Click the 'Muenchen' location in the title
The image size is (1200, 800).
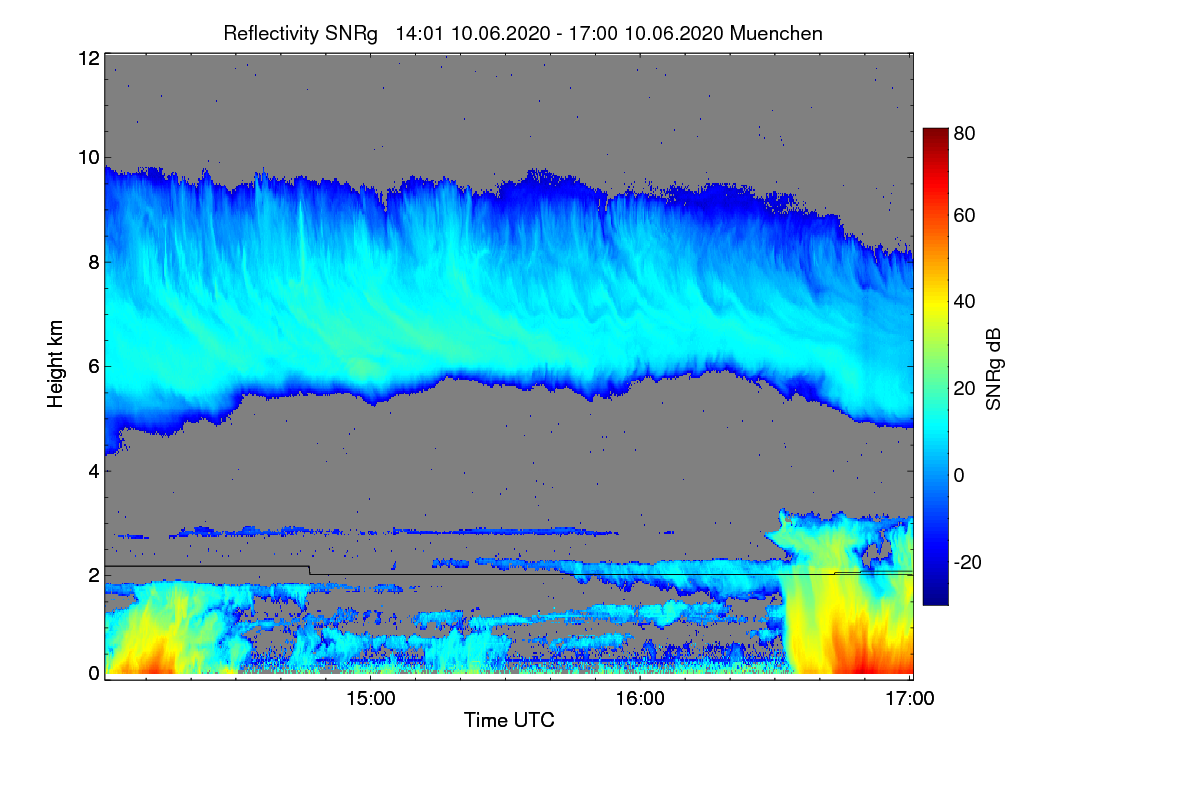point(776,33)
